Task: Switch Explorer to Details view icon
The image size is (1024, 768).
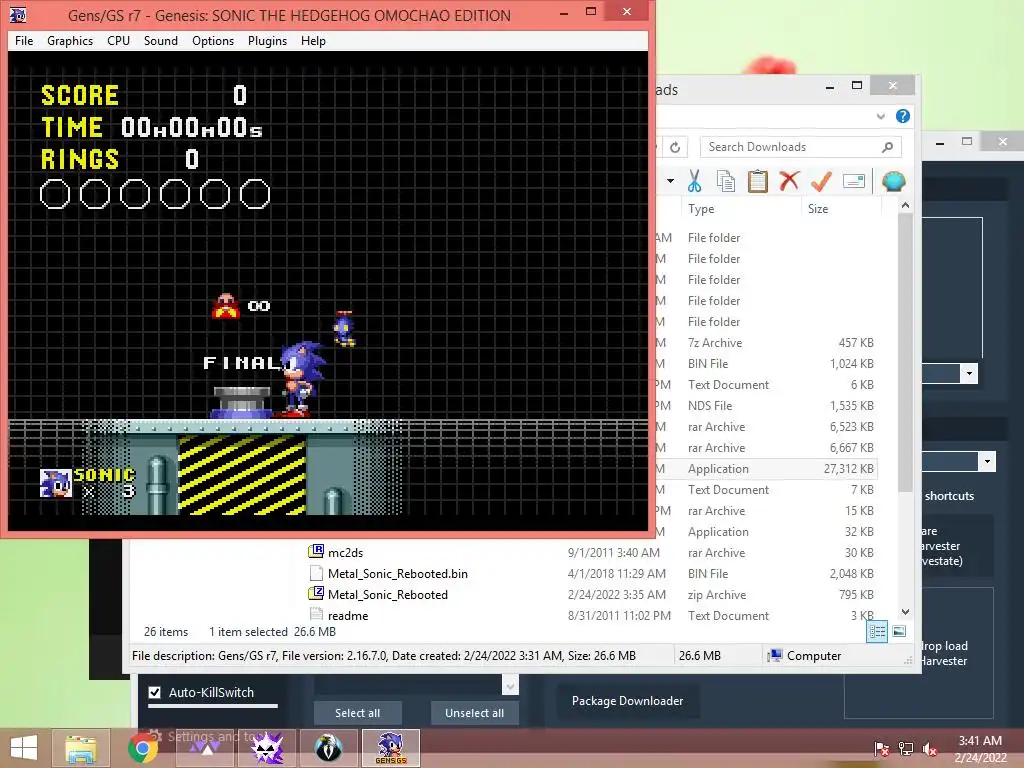Action: 877,631
